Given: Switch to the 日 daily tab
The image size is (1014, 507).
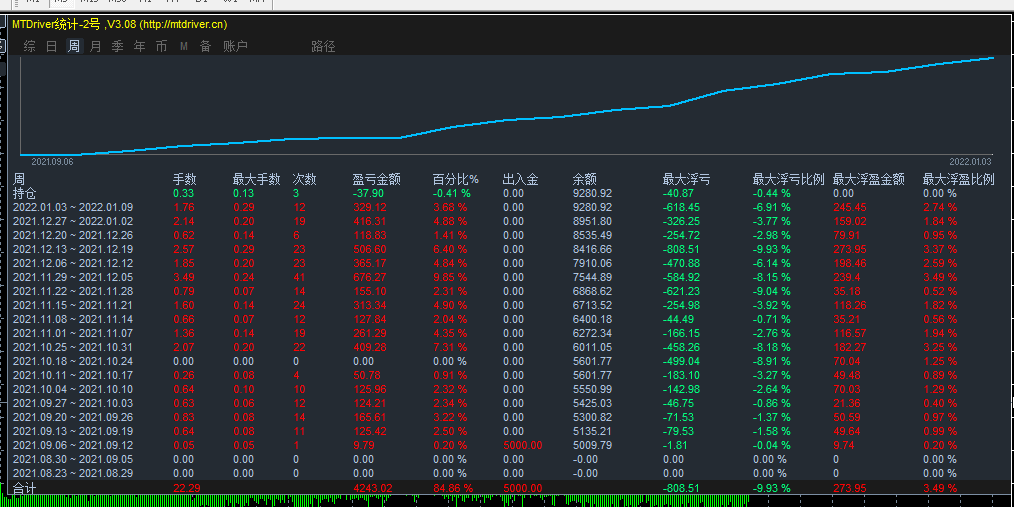Looking at the screenshot, I should click(52, 47).
